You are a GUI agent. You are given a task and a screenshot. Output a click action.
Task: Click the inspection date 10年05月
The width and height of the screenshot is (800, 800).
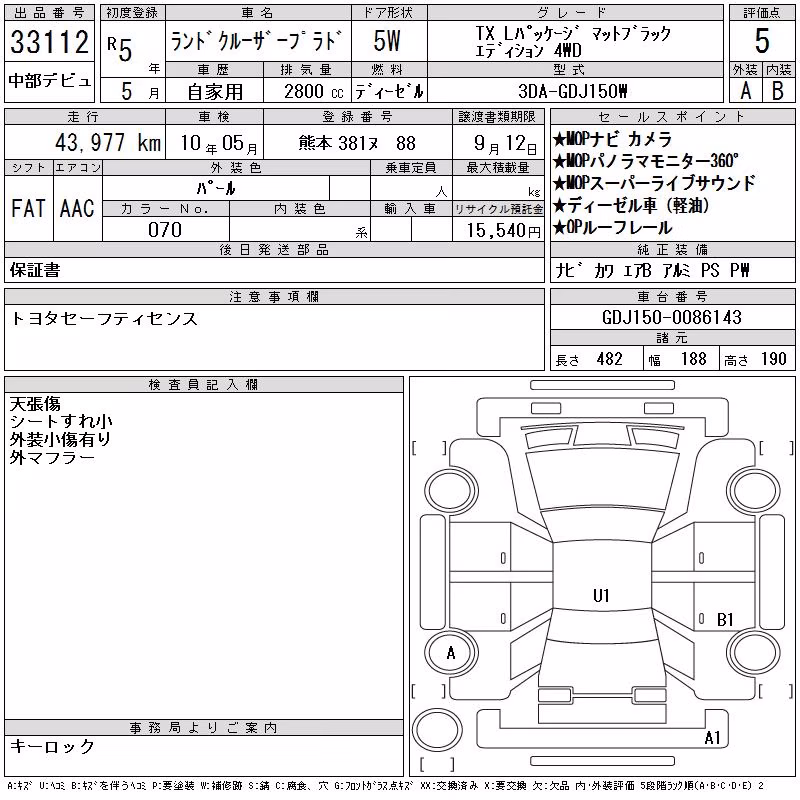(219, 143)
